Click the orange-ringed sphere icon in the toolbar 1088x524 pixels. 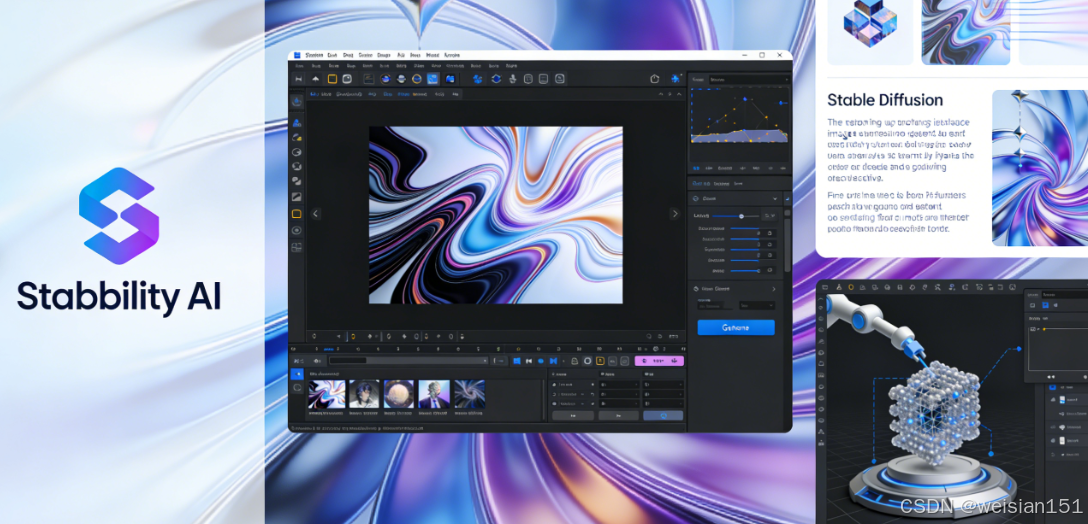coord(386,79)
